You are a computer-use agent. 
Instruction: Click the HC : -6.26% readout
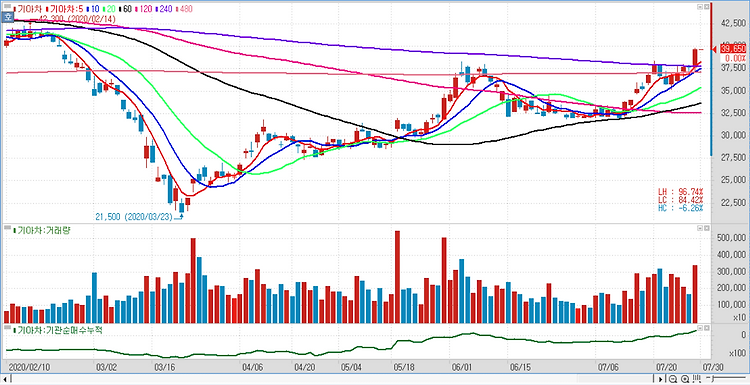pos(680,208)
